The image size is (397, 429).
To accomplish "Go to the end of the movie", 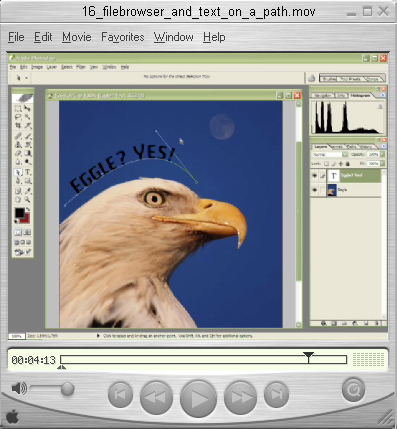I will coord(276,395).
